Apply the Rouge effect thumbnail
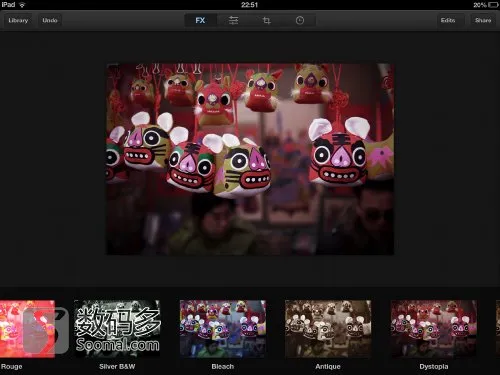 coord(27,329)
